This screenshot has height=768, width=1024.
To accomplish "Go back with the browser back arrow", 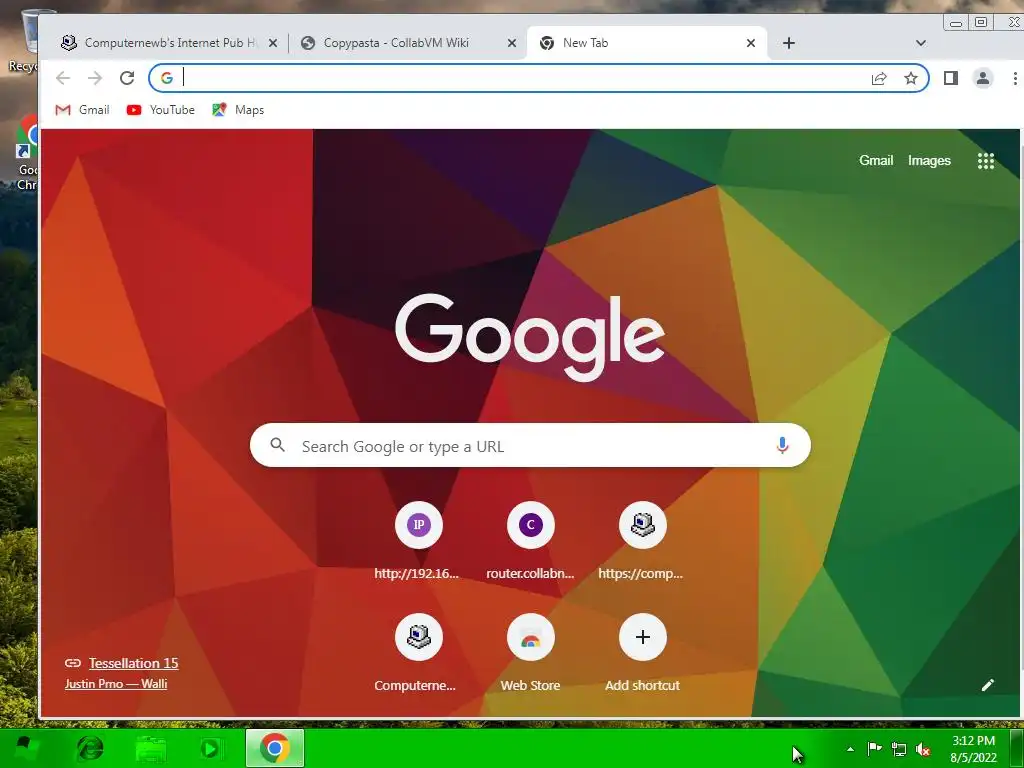I will (63, 78).
